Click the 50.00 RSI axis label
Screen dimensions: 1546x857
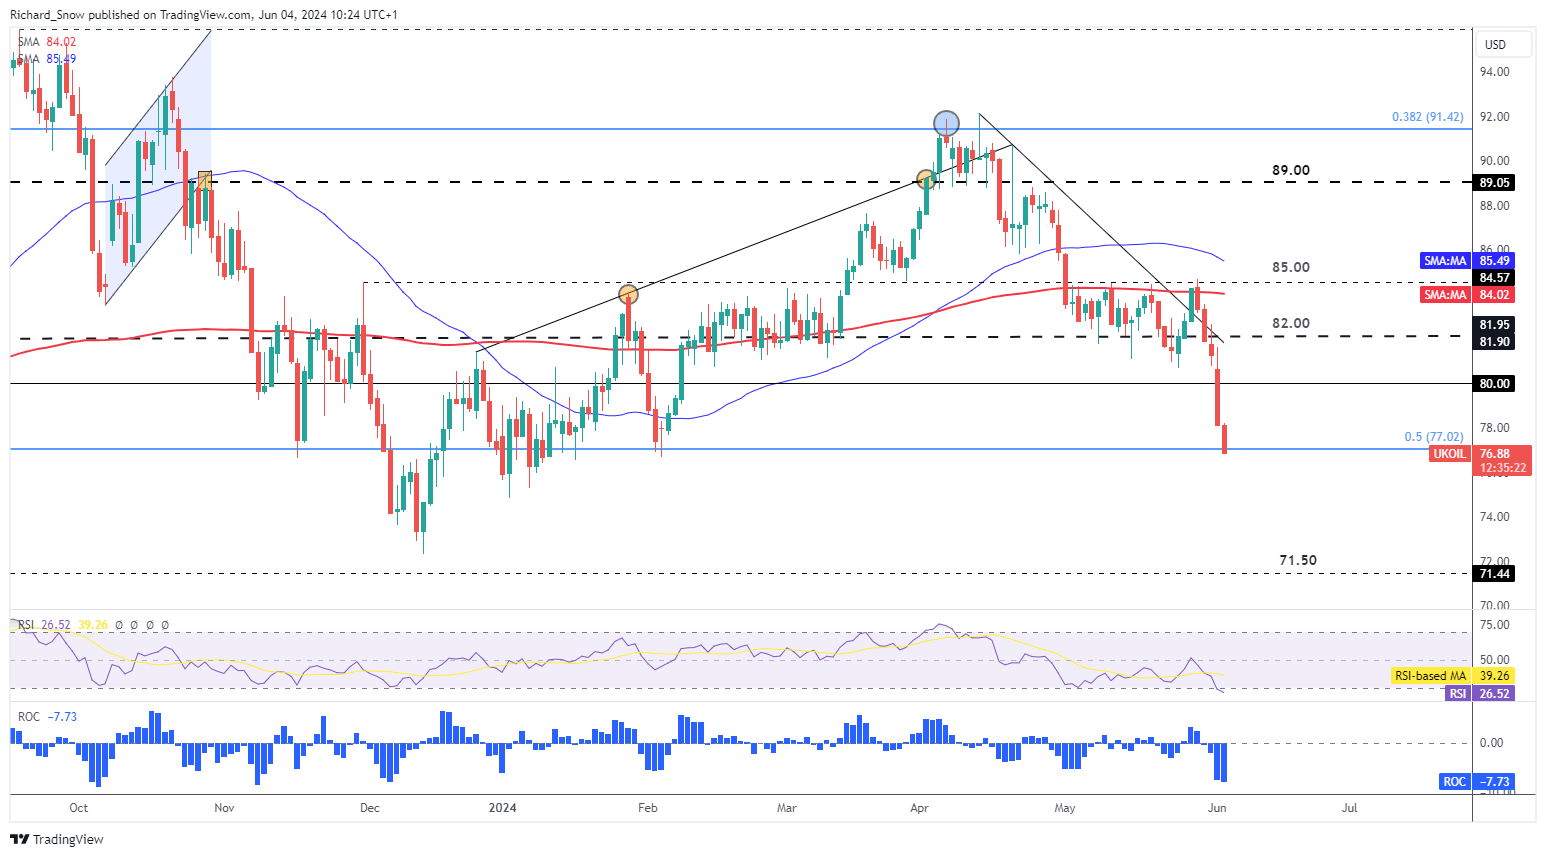click(x=1495, y=660)
